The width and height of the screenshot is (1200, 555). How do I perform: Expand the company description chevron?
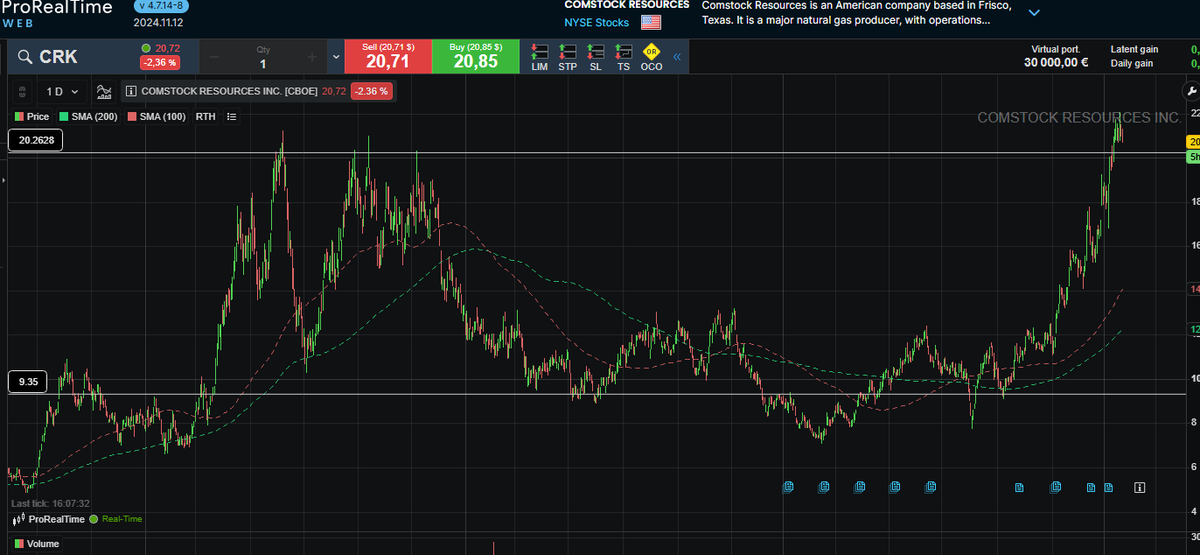point(1034,13)
